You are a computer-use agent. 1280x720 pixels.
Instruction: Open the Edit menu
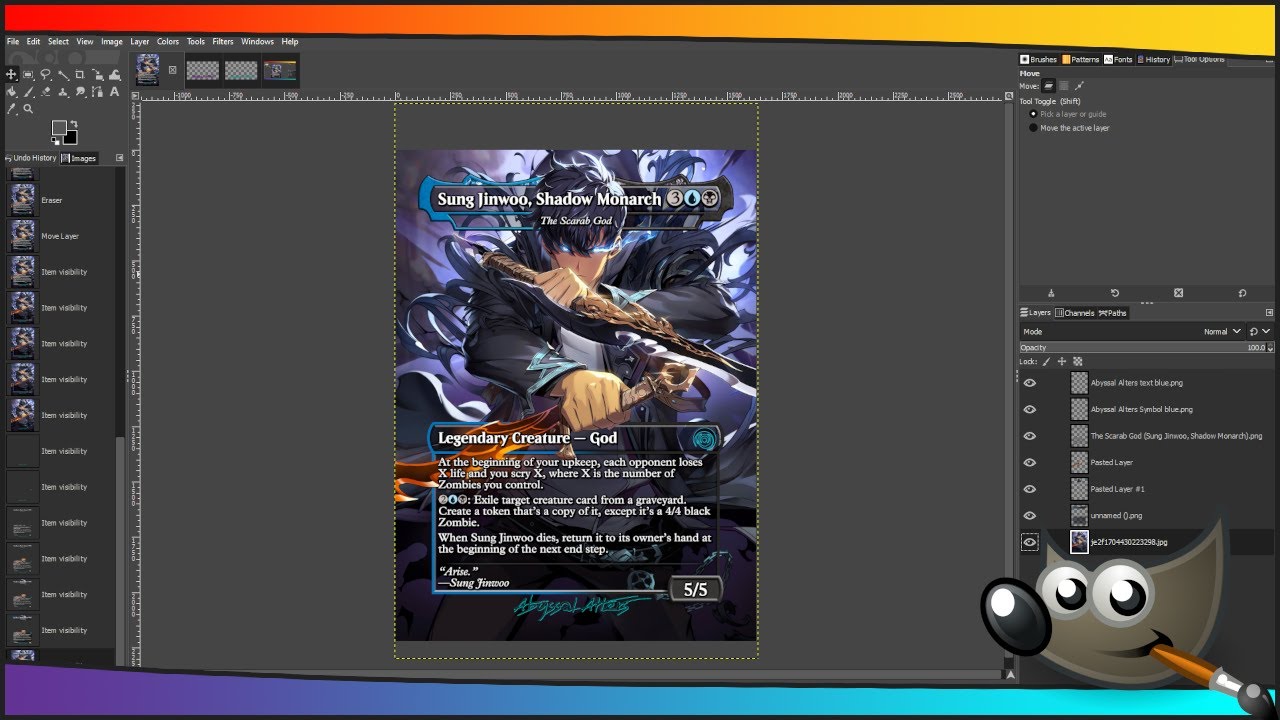pos(34,41)
